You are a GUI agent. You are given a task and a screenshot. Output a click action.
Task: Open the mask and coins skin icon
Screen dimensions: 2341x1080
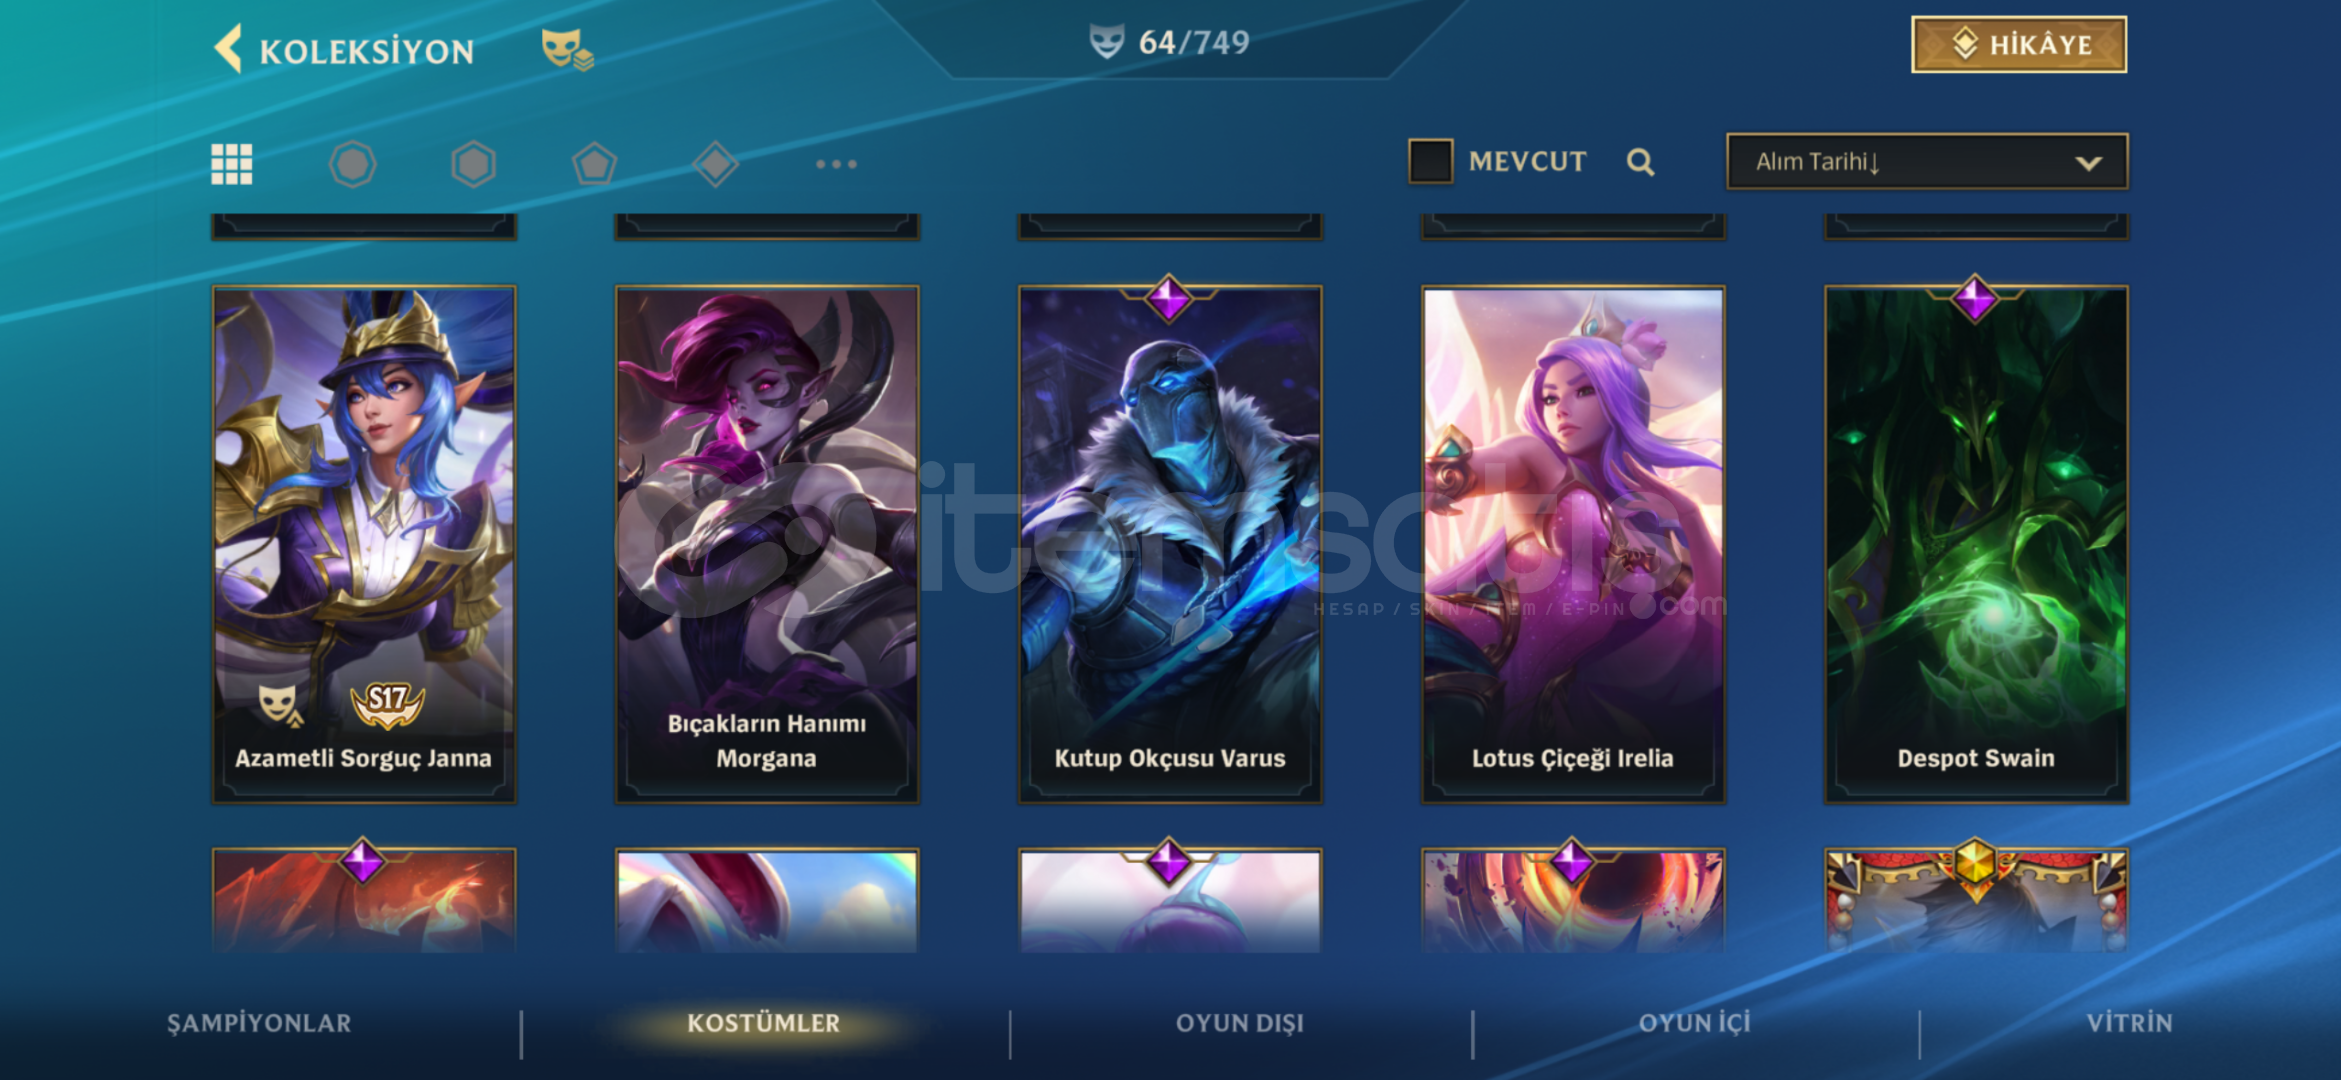567,49
